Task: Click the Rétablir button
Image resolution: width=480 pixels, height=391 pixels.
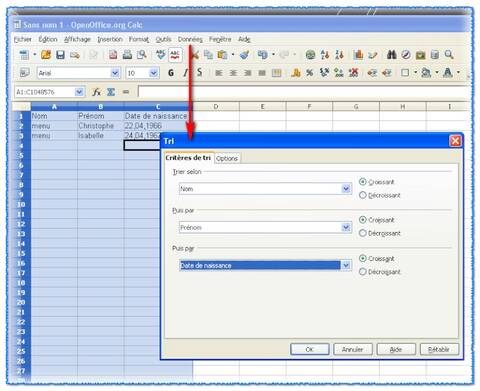Action: click(439, 349)
